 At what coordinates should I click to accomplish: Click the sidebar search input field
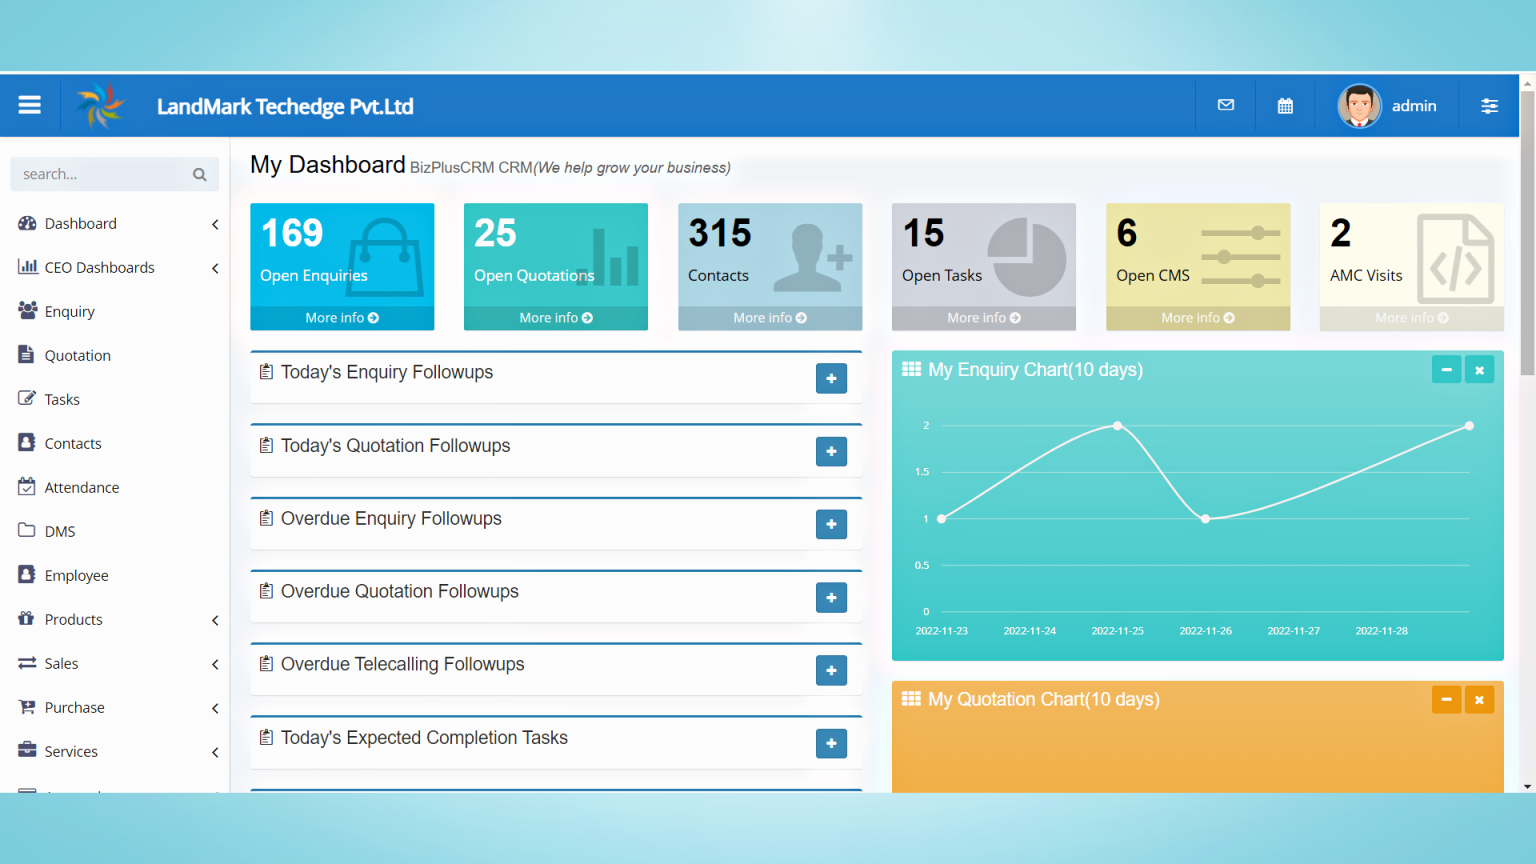(100, 175)
